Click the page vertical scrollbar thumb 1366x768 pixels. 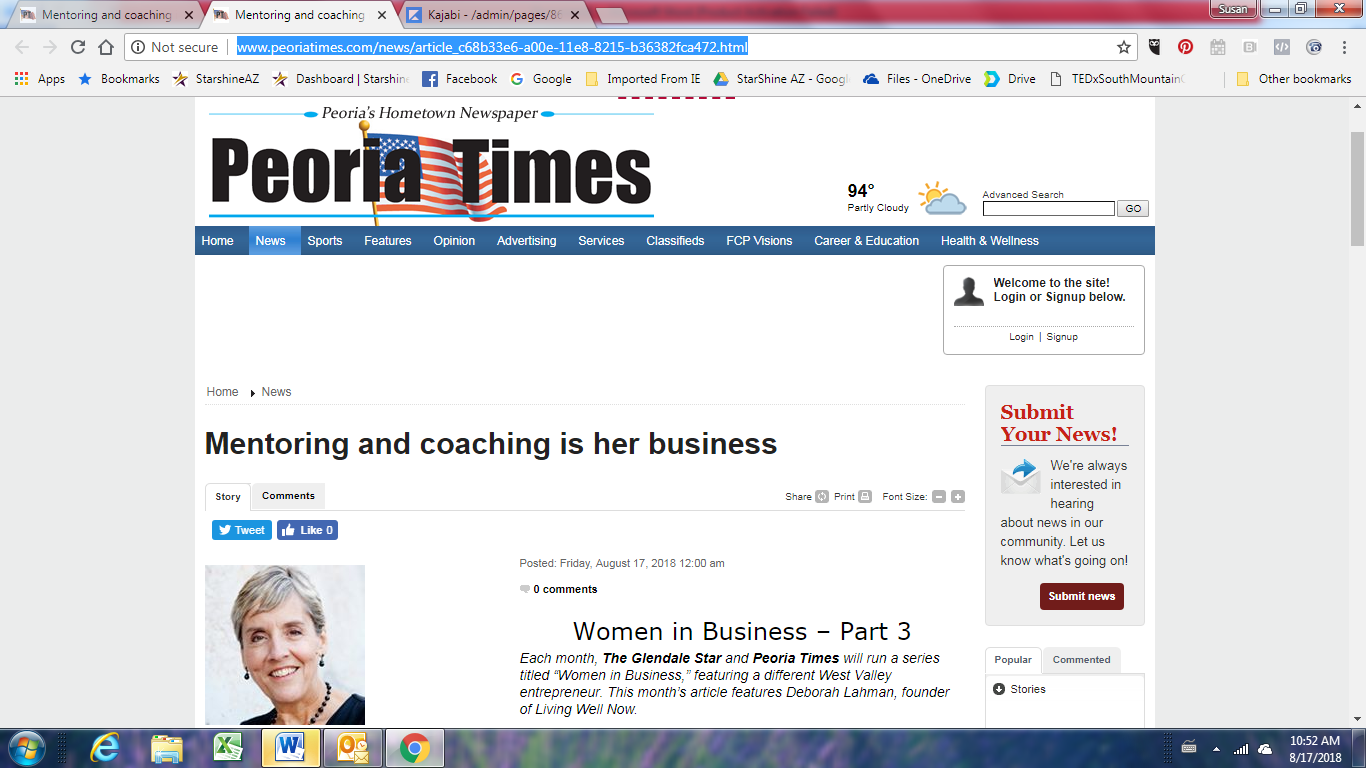click(1357, 187)
